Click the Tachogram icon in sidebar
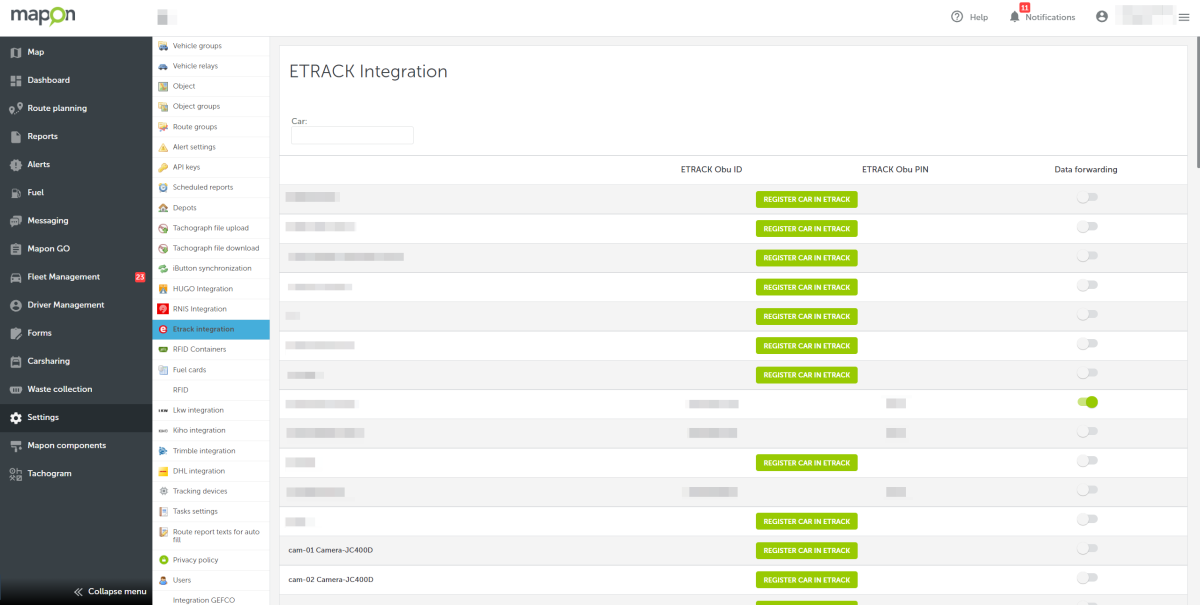Screen dimensions: 1200x605 point(16,473)
